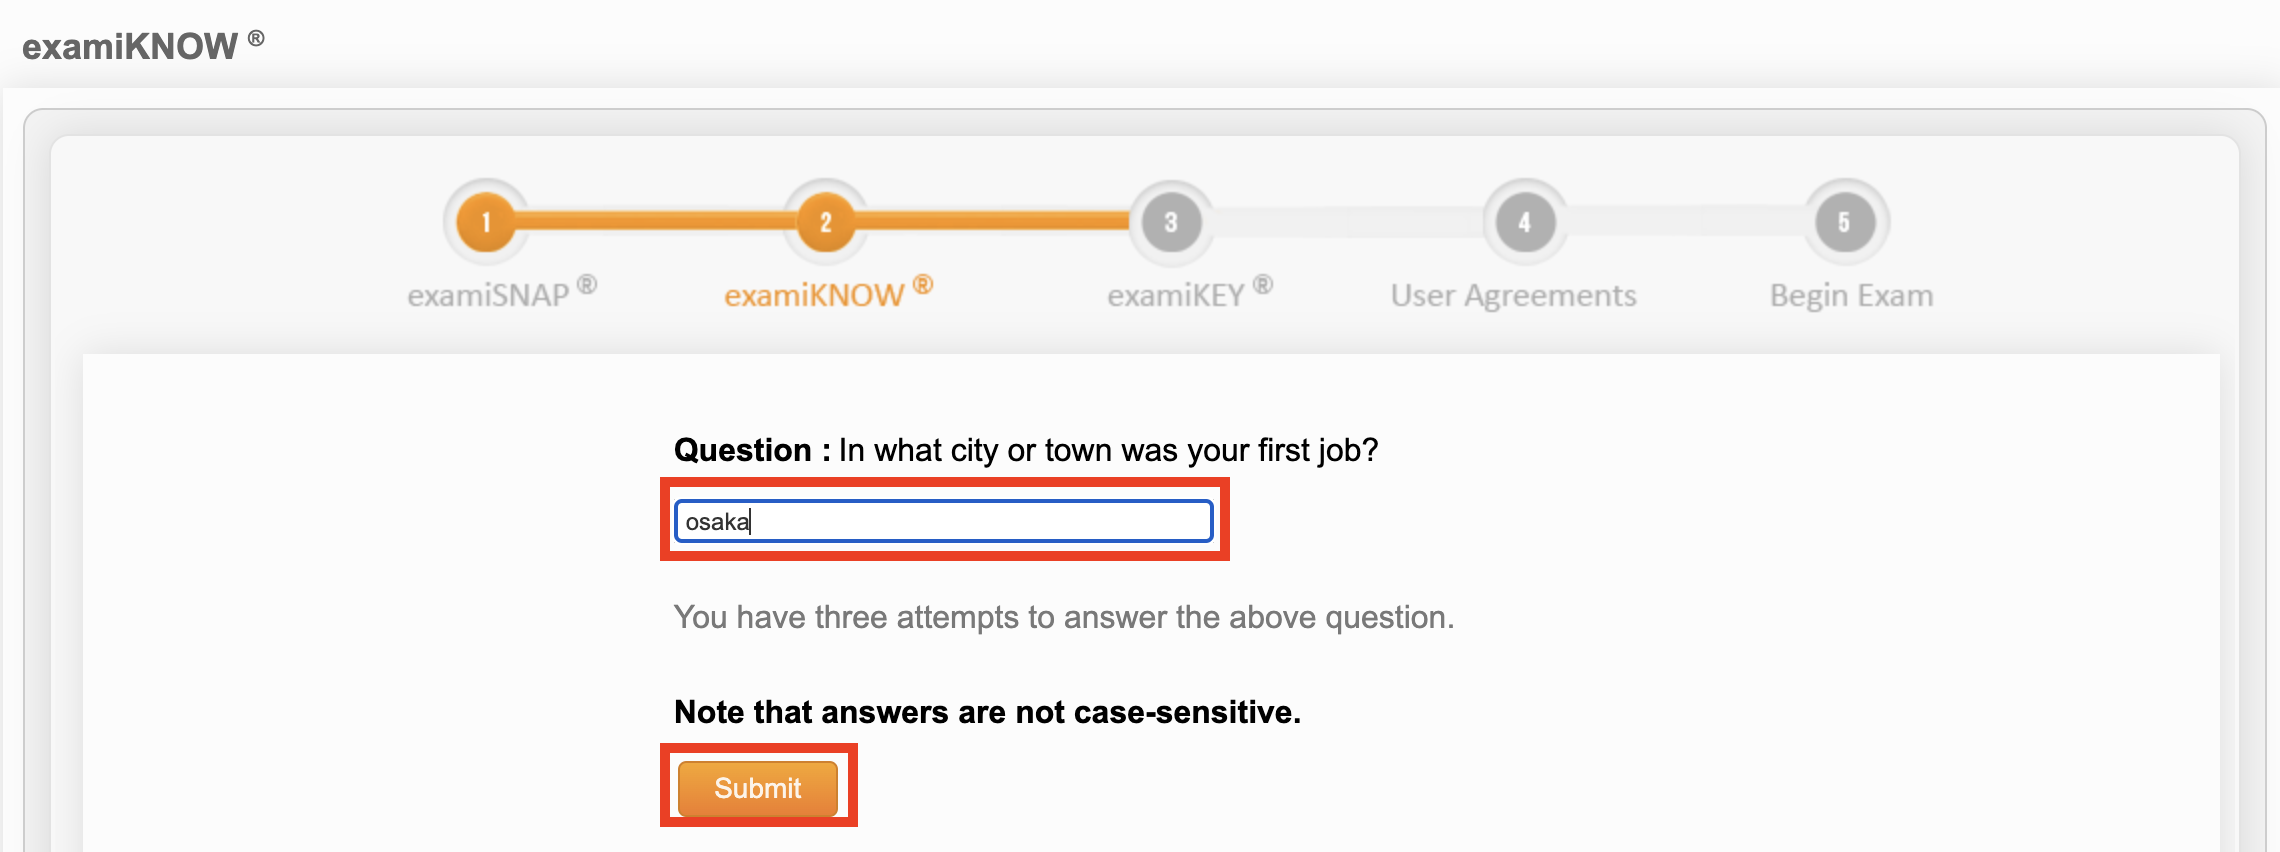The width and height of the screenshot is (2280, 852).
Task: Click the Begin Exam step label
Action: (x=1851, y=295)
